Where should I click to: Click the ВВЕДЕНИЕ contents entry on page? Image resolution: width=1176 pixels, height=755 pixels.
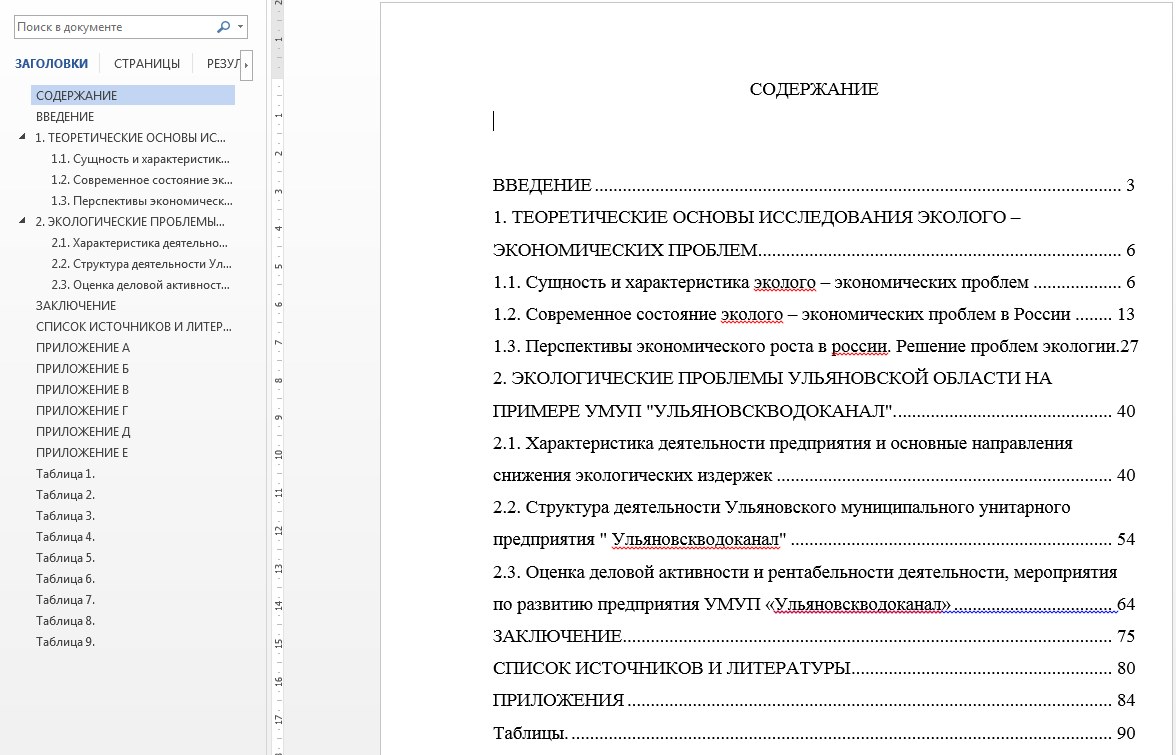coord(814,184)
